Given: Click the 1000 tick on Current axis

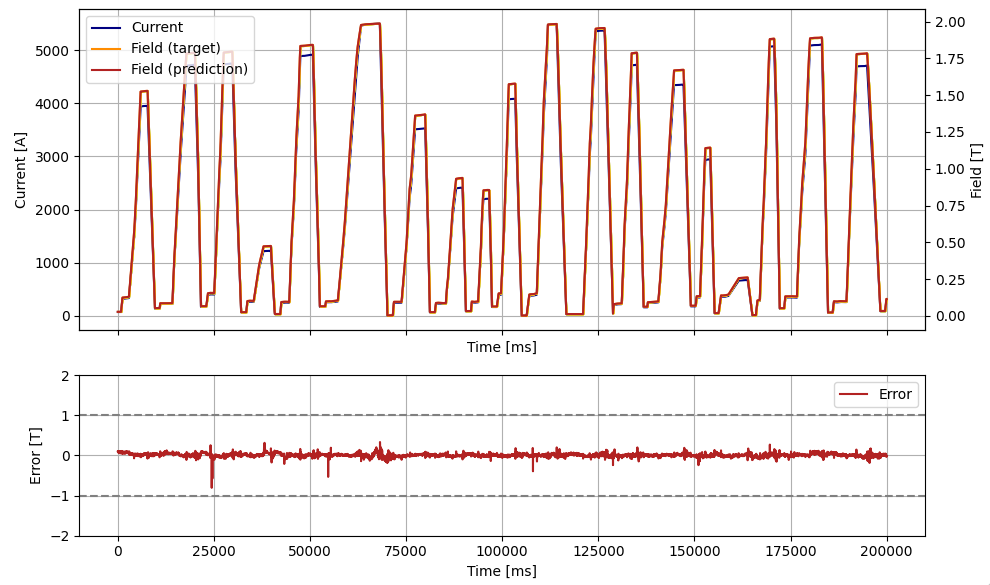Looking at the screenshot, I should coord(52,264).
